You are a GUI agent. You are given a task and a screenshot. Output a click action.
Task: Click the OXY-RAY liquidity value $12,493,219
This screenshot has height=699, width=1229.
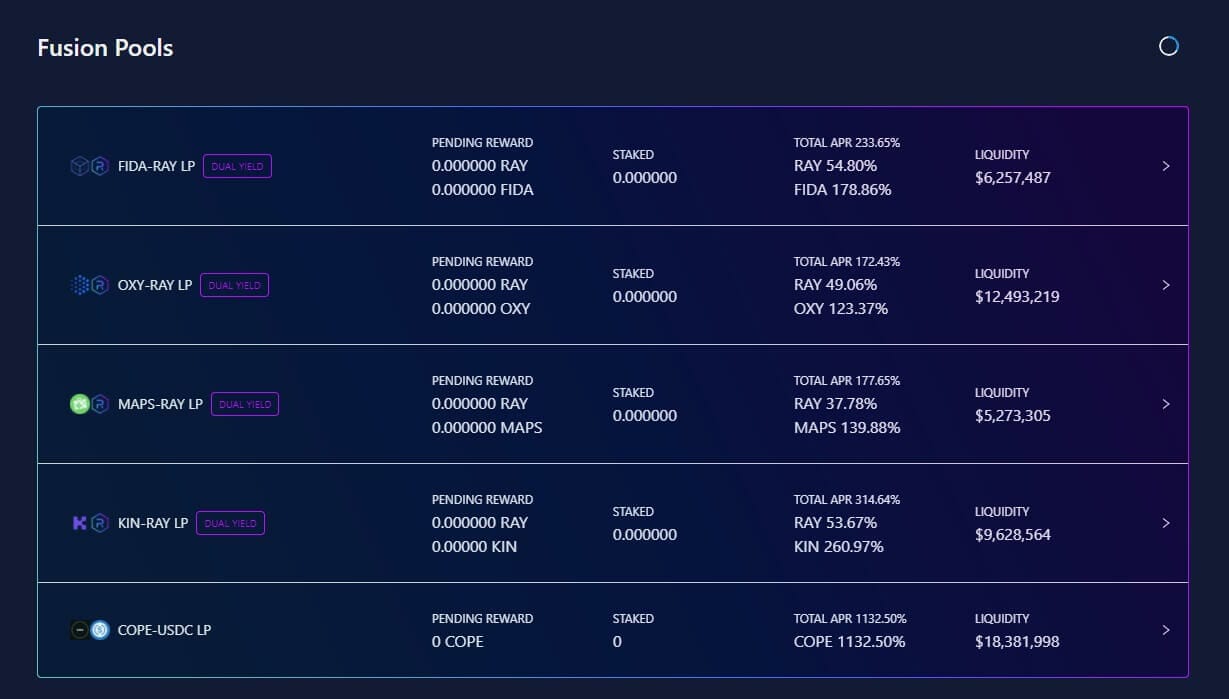coord(1017,297)
